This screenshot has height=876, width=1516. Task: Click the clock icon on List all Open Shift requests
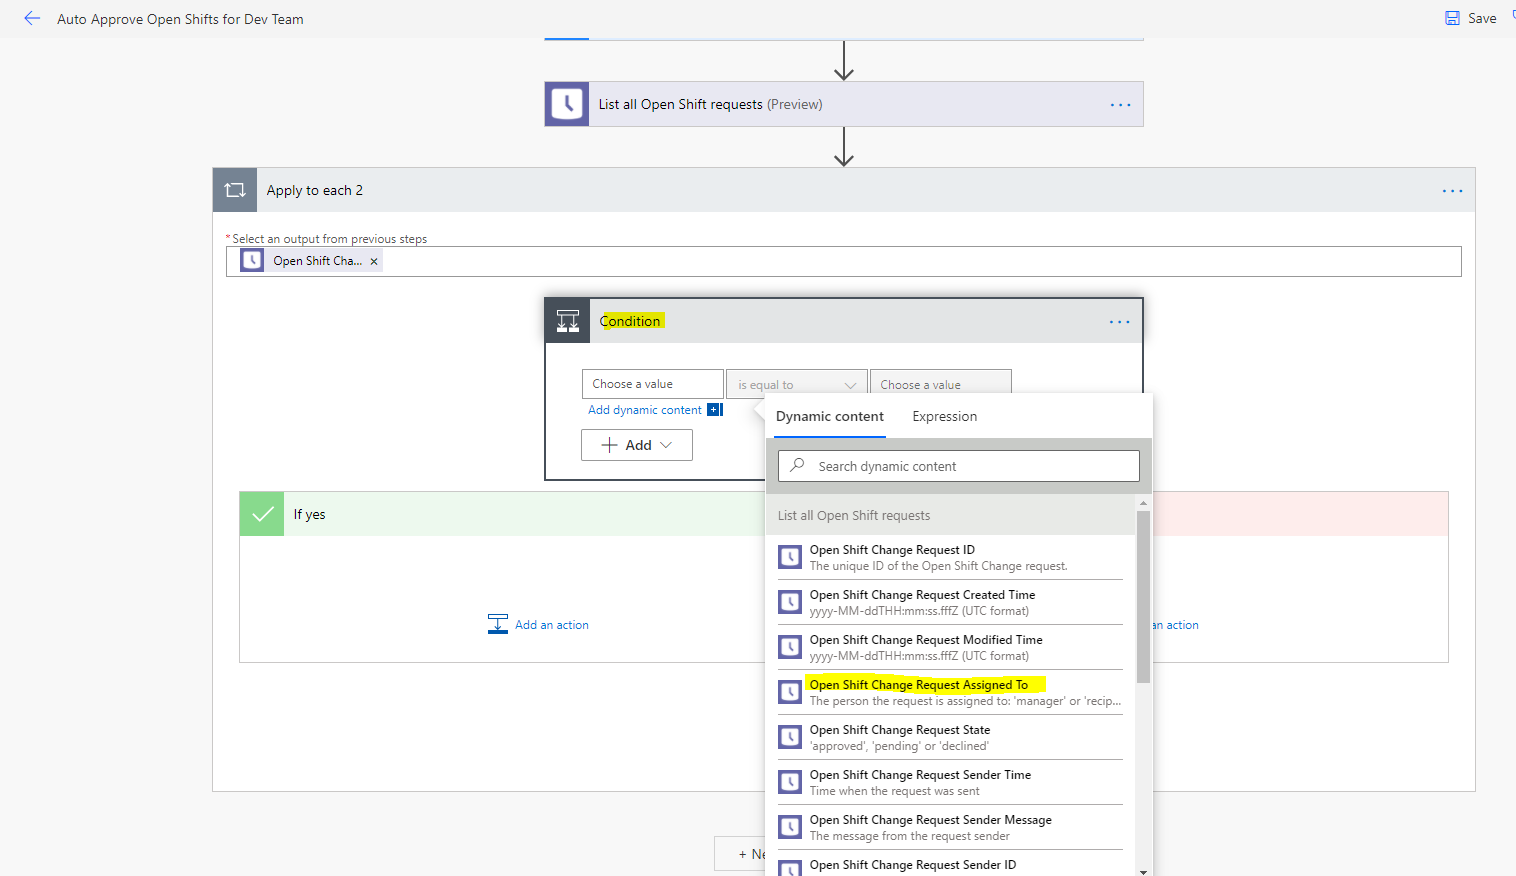567,104
